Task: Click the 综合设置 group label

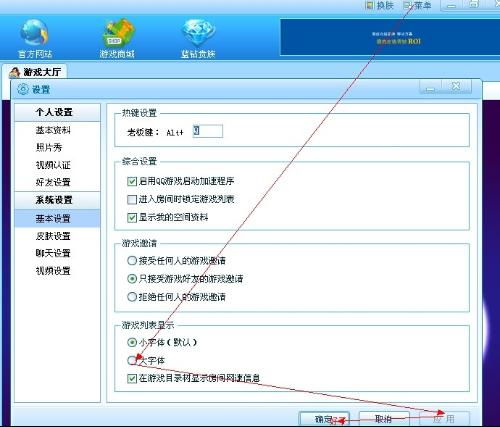Action: click(x=139, y=161)
